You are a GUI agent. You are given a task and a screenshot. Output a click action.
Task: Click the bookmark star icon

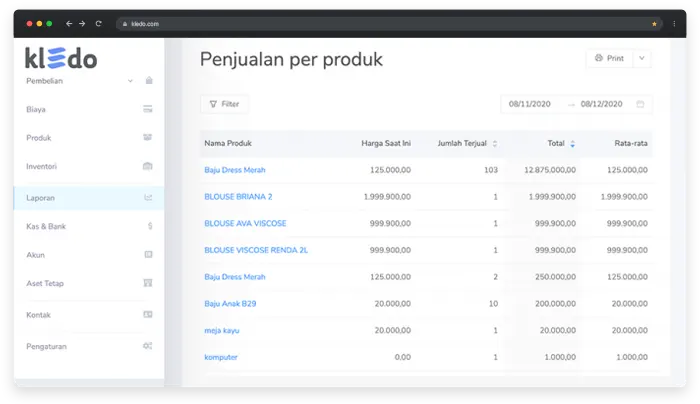[x=654, y=24]
